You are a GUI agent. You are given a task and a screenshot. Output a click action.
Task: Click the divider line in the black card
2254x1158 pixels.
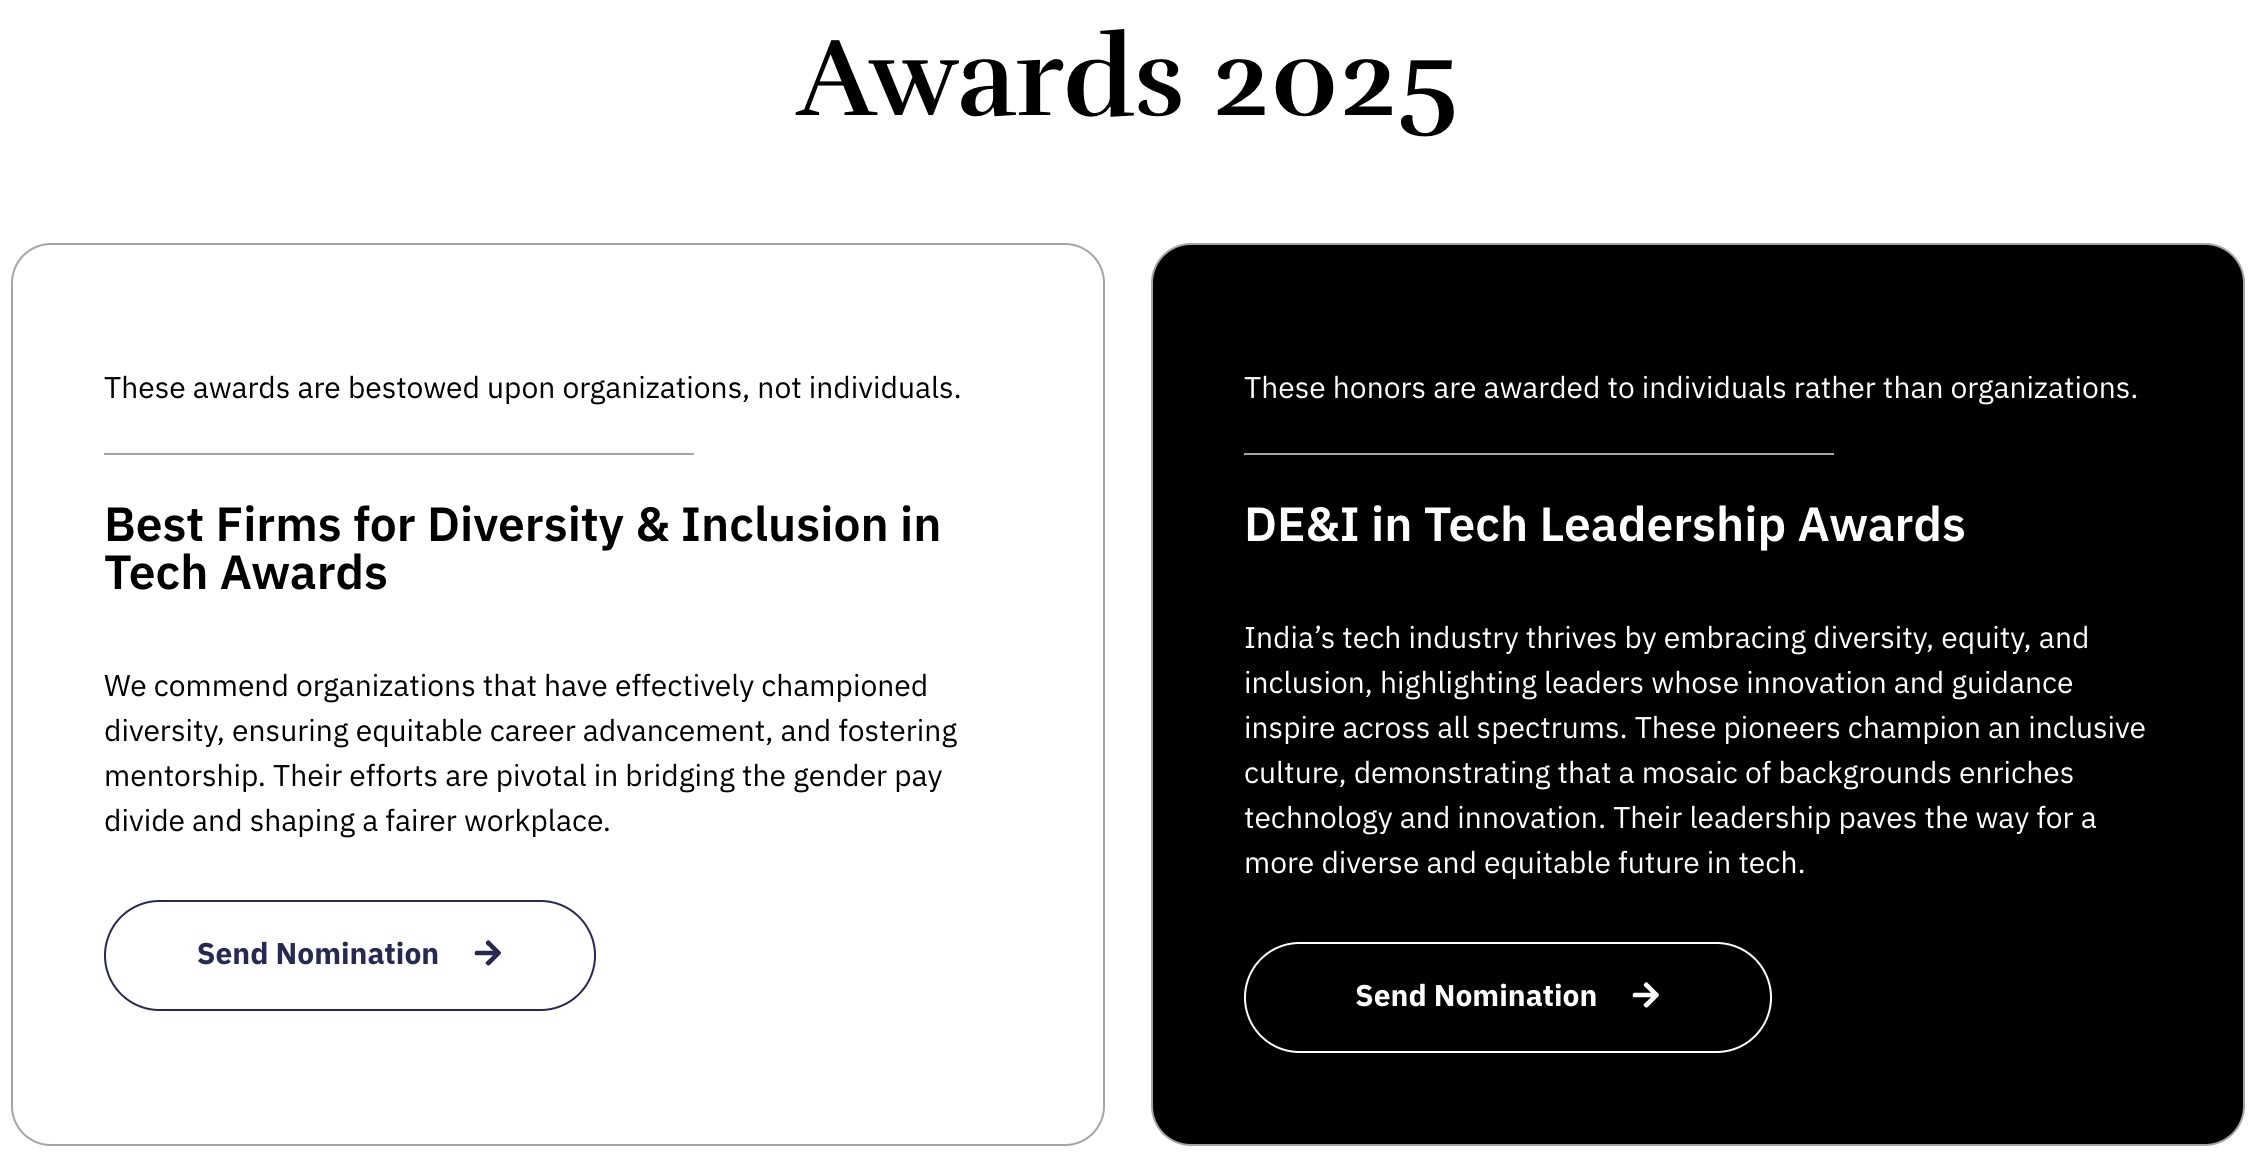1538,454
